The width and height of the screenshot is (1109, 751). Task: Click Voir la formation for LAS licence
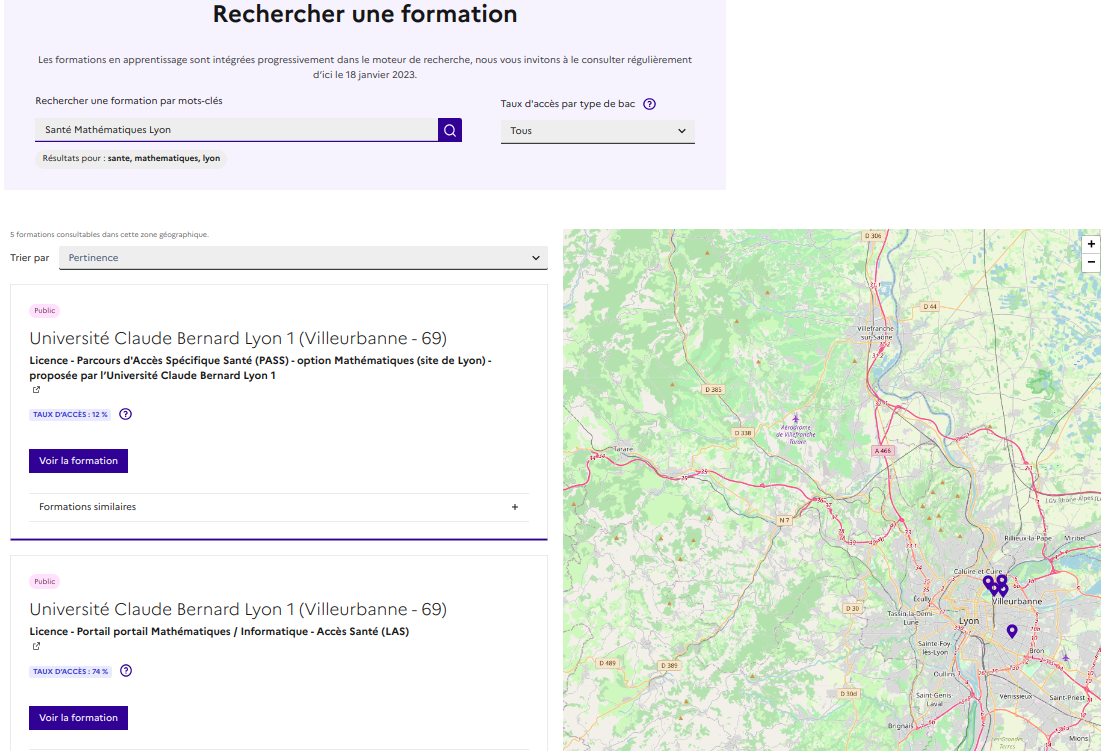(79, 718)
